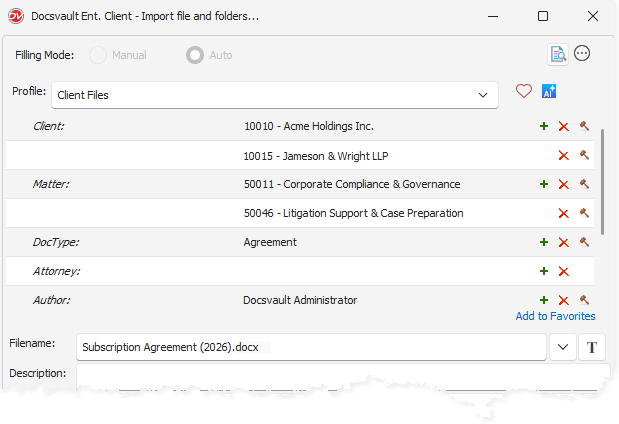Click pin icon for Litigation Support row
The width and height of the screenshot is (619, 424).
[x=584, y=213]
